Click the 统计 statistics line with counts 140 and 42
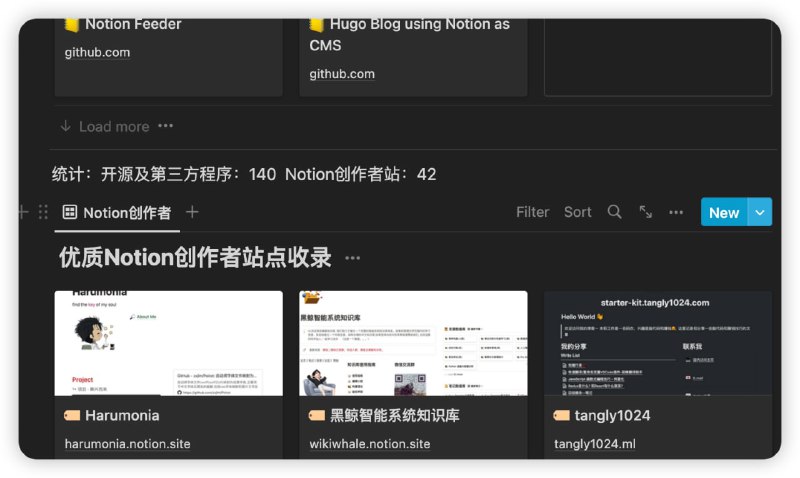 pos(244,174)
